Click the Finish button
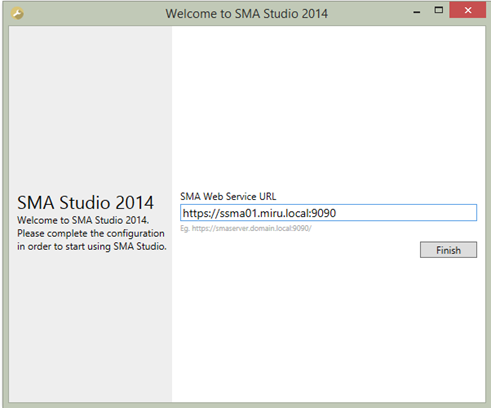Screen dimensions: 491x408 click(448, 250)
